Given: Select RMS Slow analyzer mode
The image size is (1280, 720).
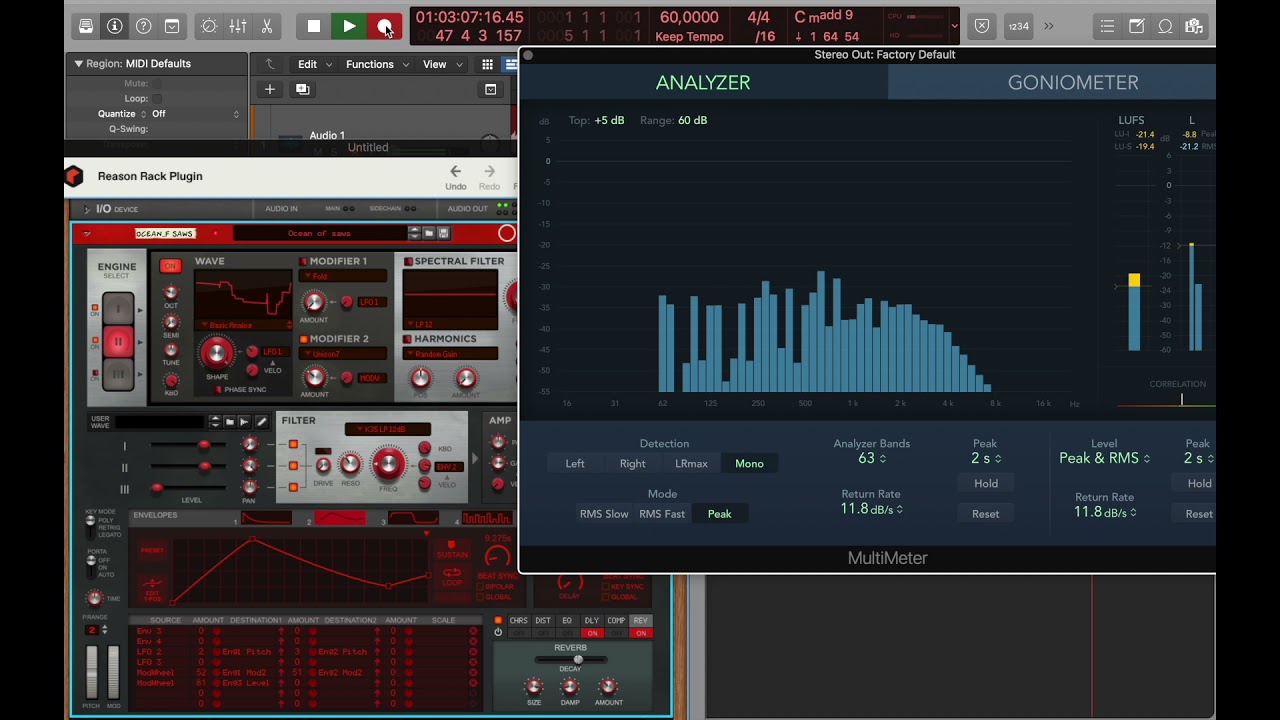Looking at the screenshot, I should point(604,514).
